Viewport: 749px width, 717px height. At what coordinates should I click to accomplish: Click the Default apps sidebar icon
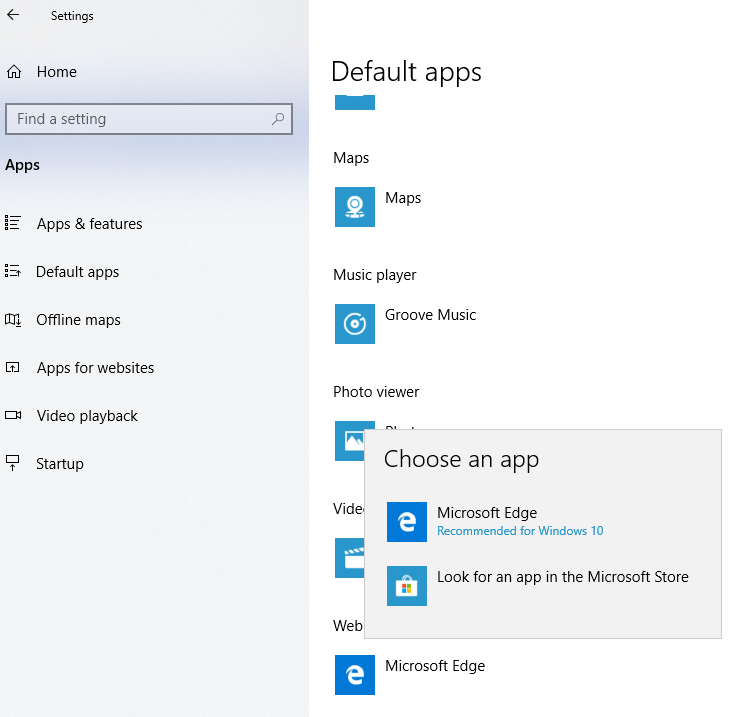[x=13, y=271]
